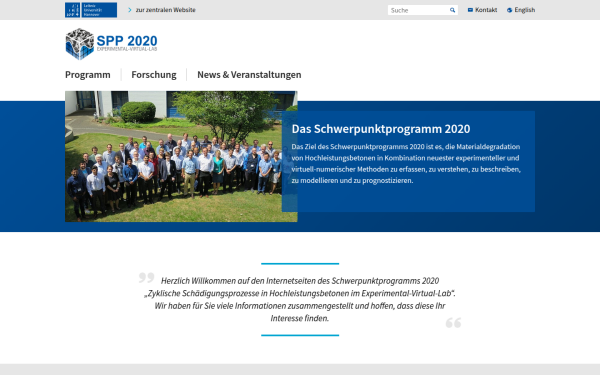The height and width of the screenshot is (375, 600).
Task: Click the group photo on the lawn
Action: [x=181, y=157]
